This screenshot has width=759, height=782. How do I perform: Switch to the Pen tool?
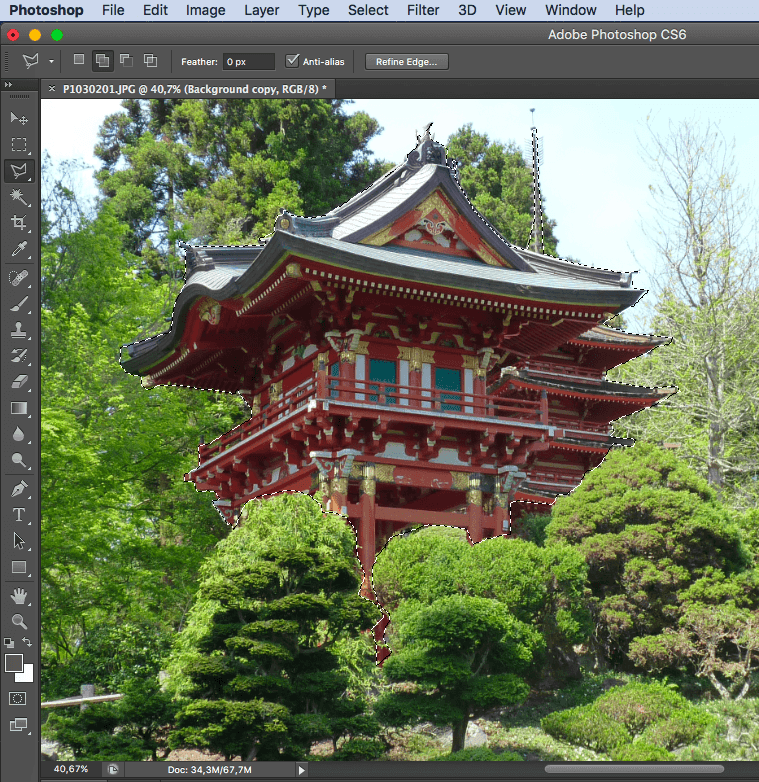point(19,489)
